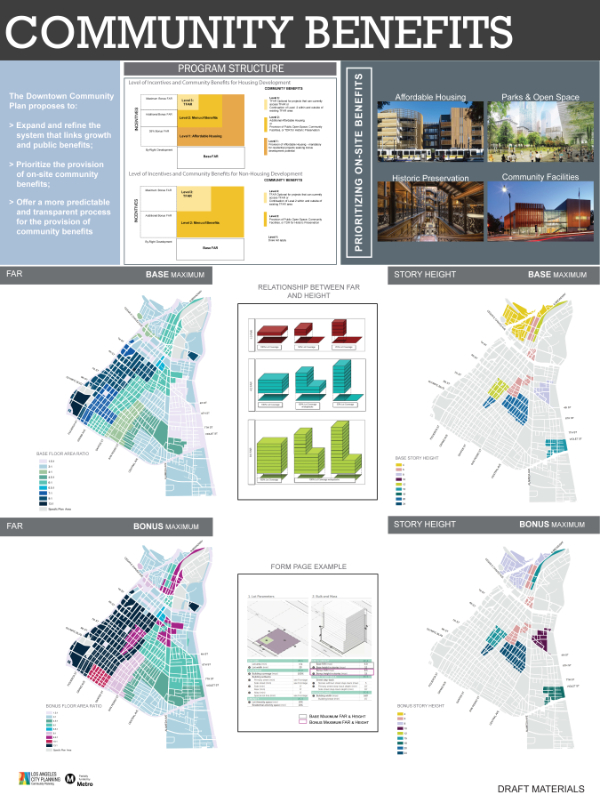
Task: Open the Community Facilities photo
Action: click(x=541, y=212)
